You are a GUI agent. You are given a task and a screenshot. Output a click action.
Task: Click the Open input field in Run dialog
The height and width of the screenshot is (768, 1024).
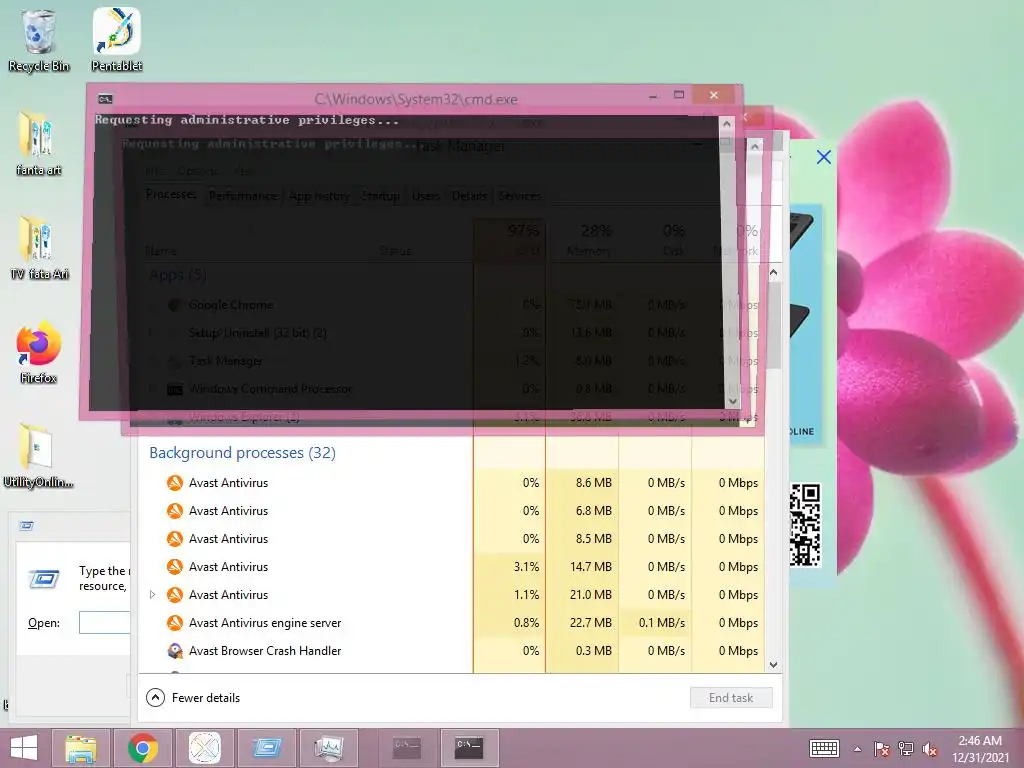coord(104,622)
